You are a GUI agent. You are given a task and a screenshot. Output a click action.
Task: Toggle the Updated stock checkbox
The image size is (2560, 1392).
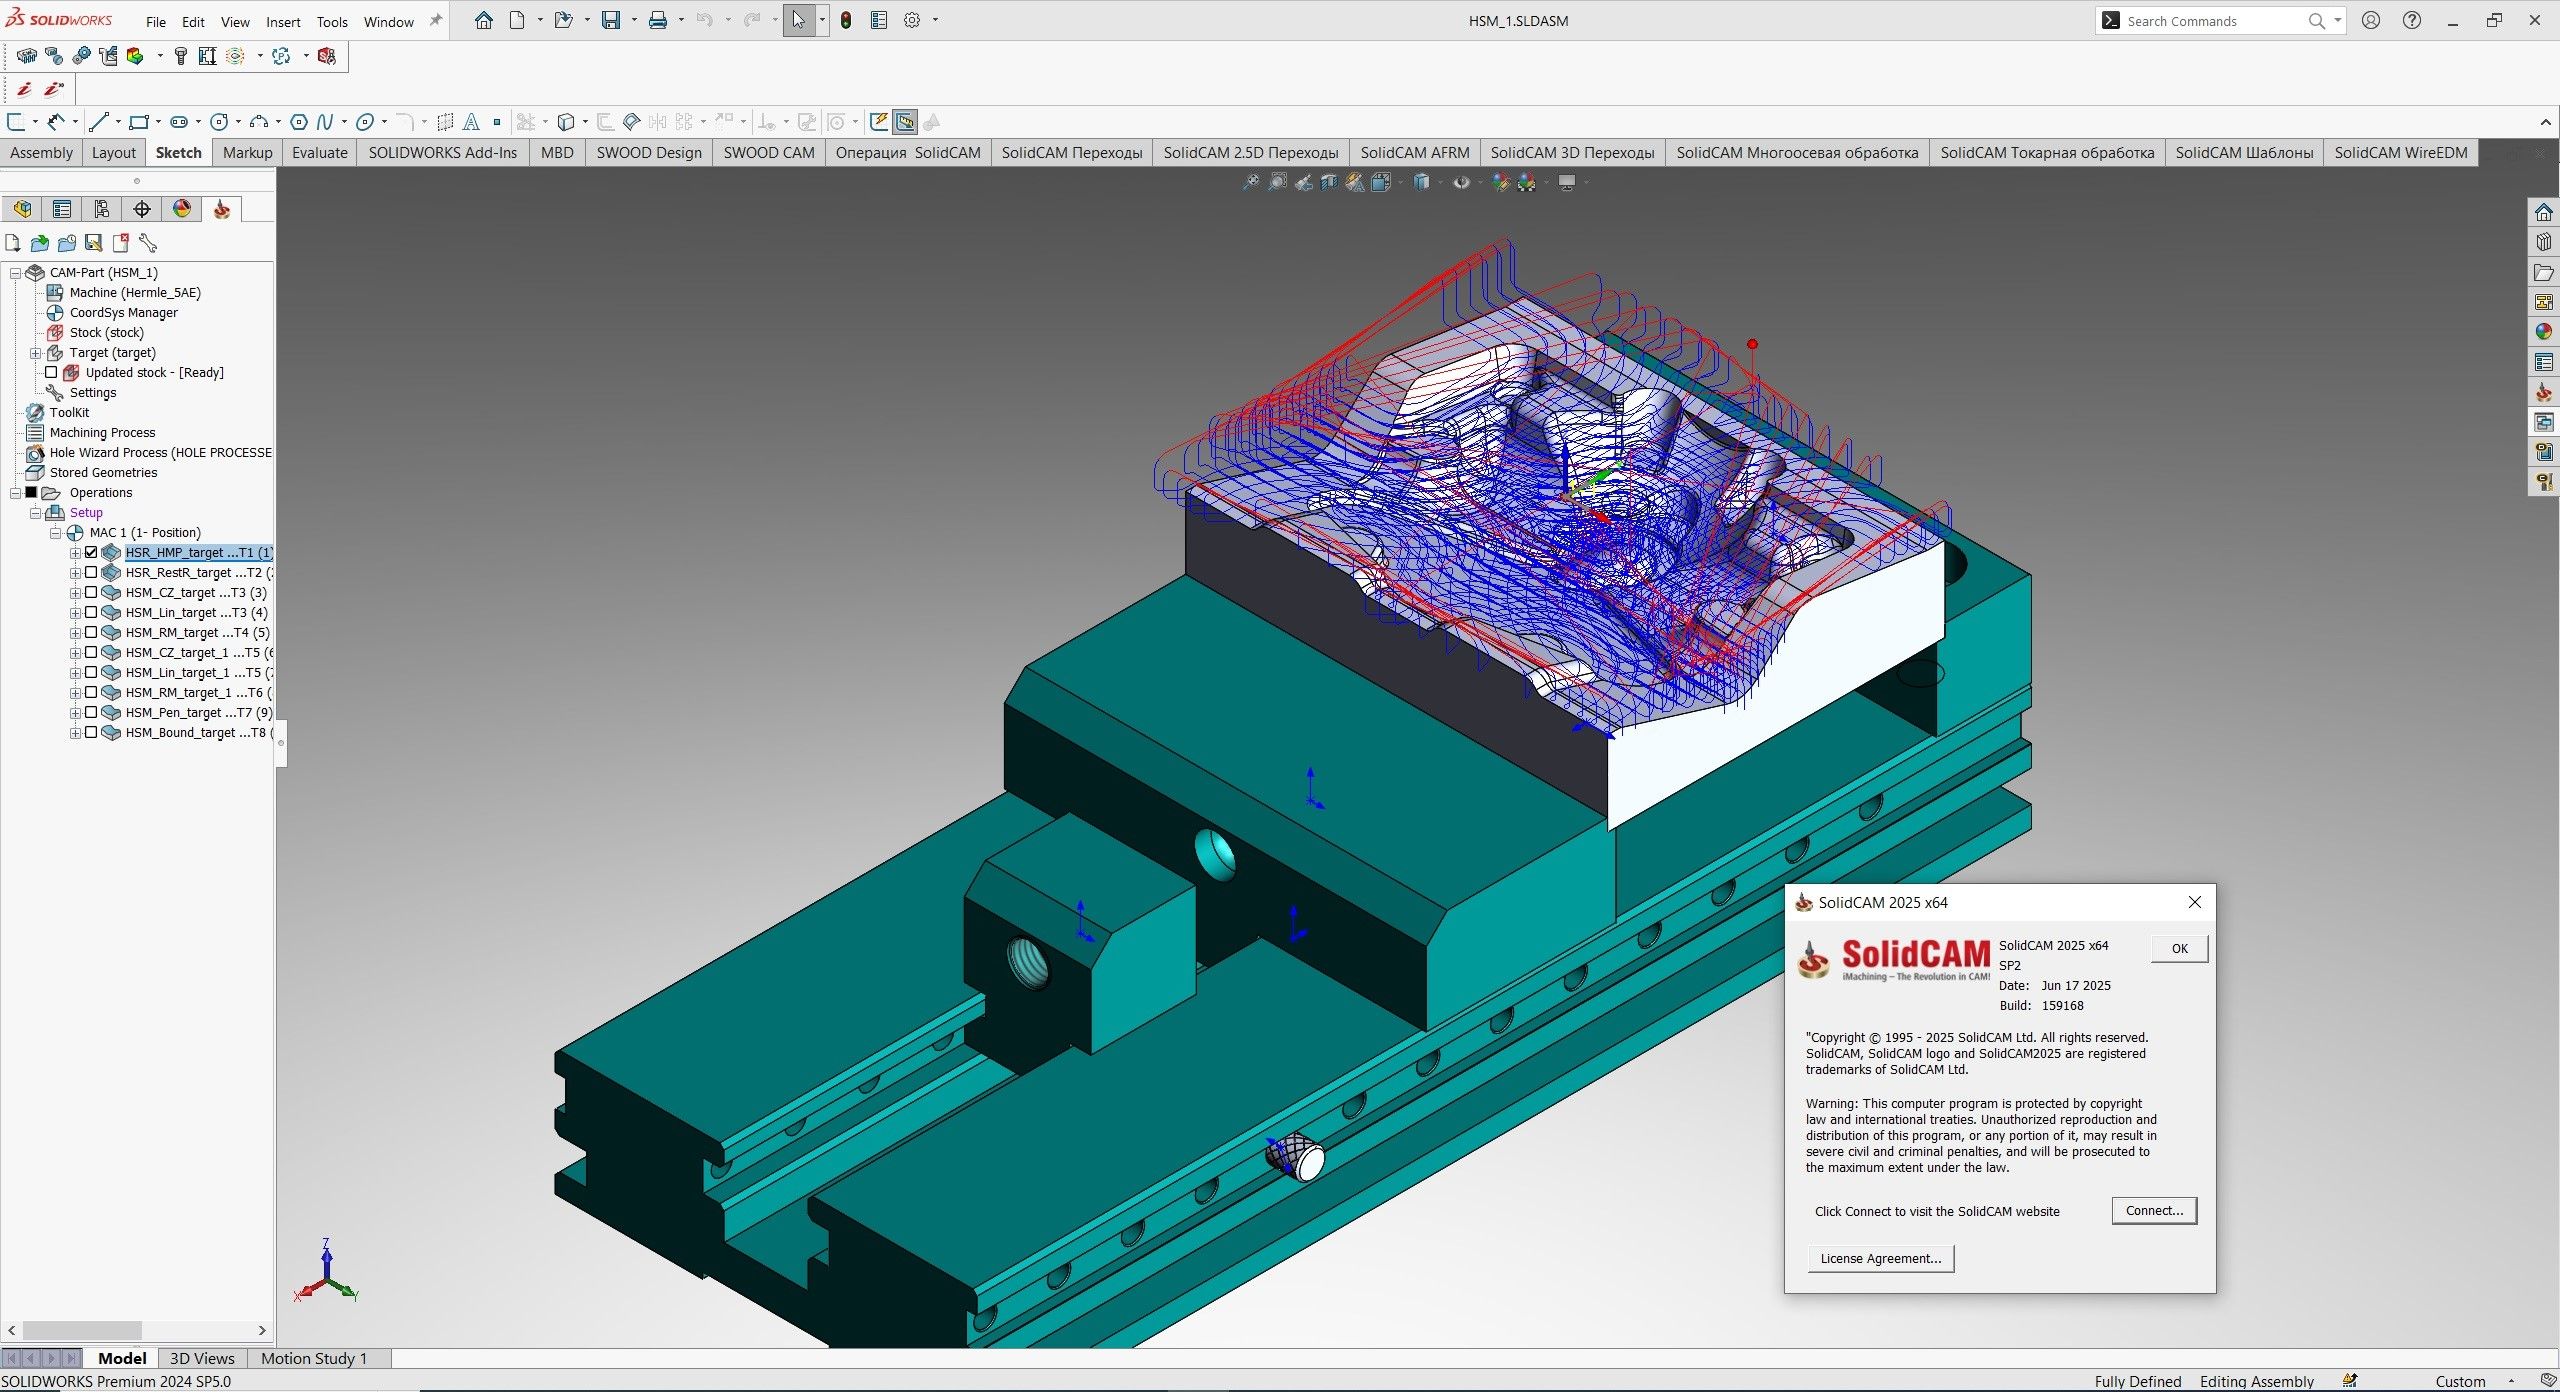(x=52, y=372)
